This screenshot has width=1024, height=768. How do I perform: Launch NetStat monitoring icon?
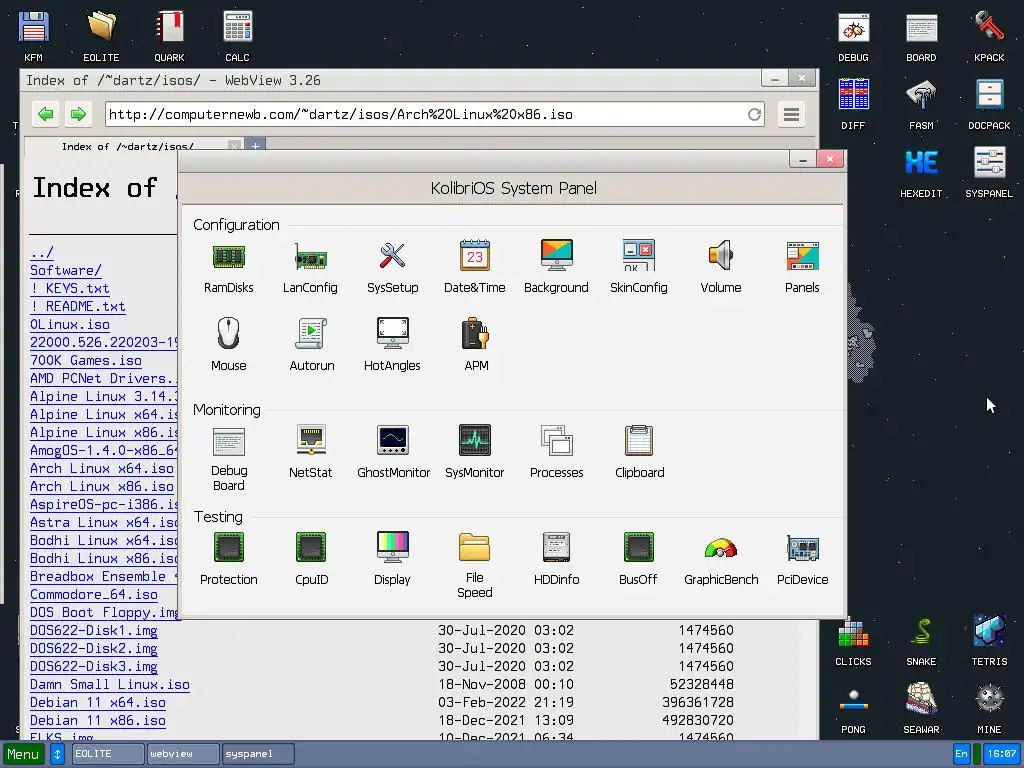311,440
